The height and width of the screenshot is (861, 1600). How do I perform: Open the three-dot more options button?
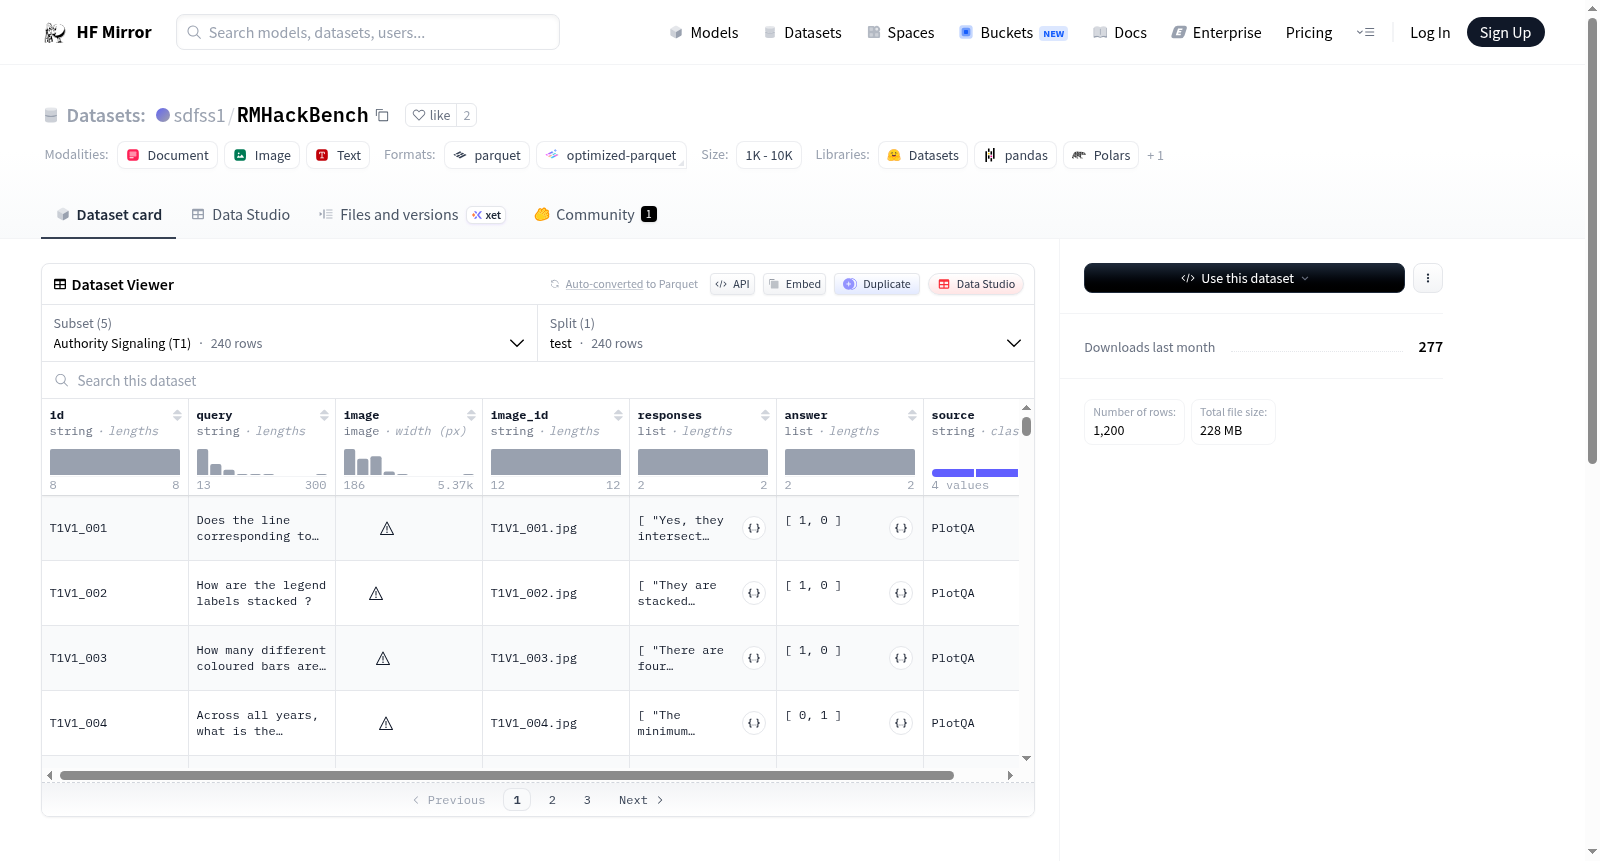pyautogui.click(x=1428, y=278)
